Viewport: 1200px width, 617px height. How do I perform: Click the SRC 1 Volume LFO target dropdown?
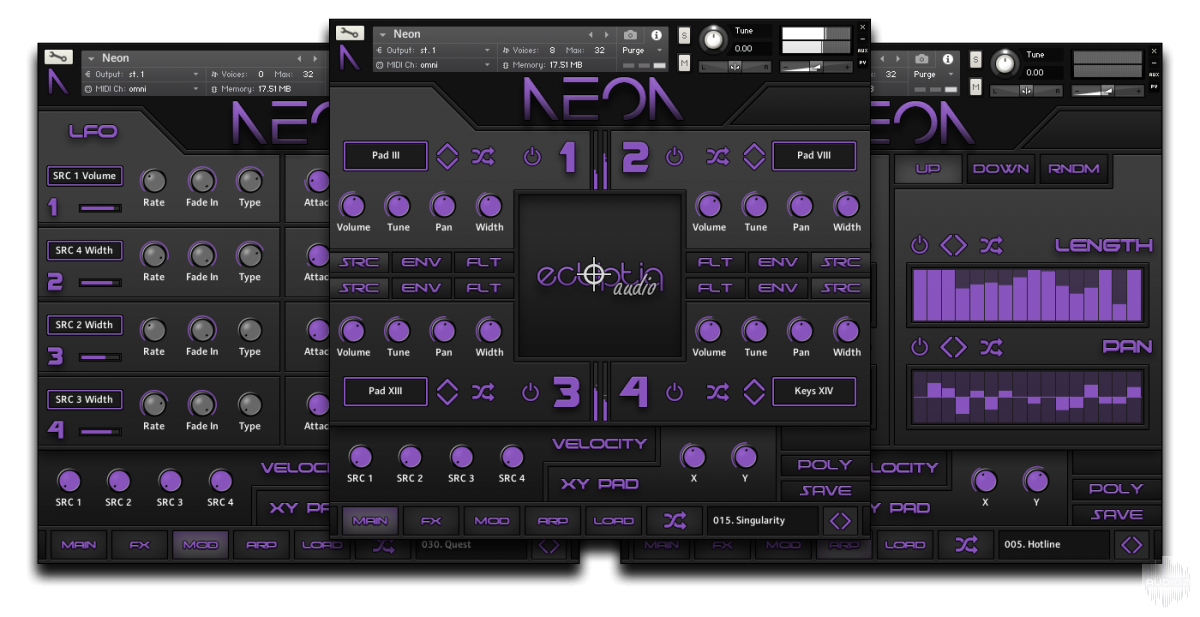[x=85, y=176]
